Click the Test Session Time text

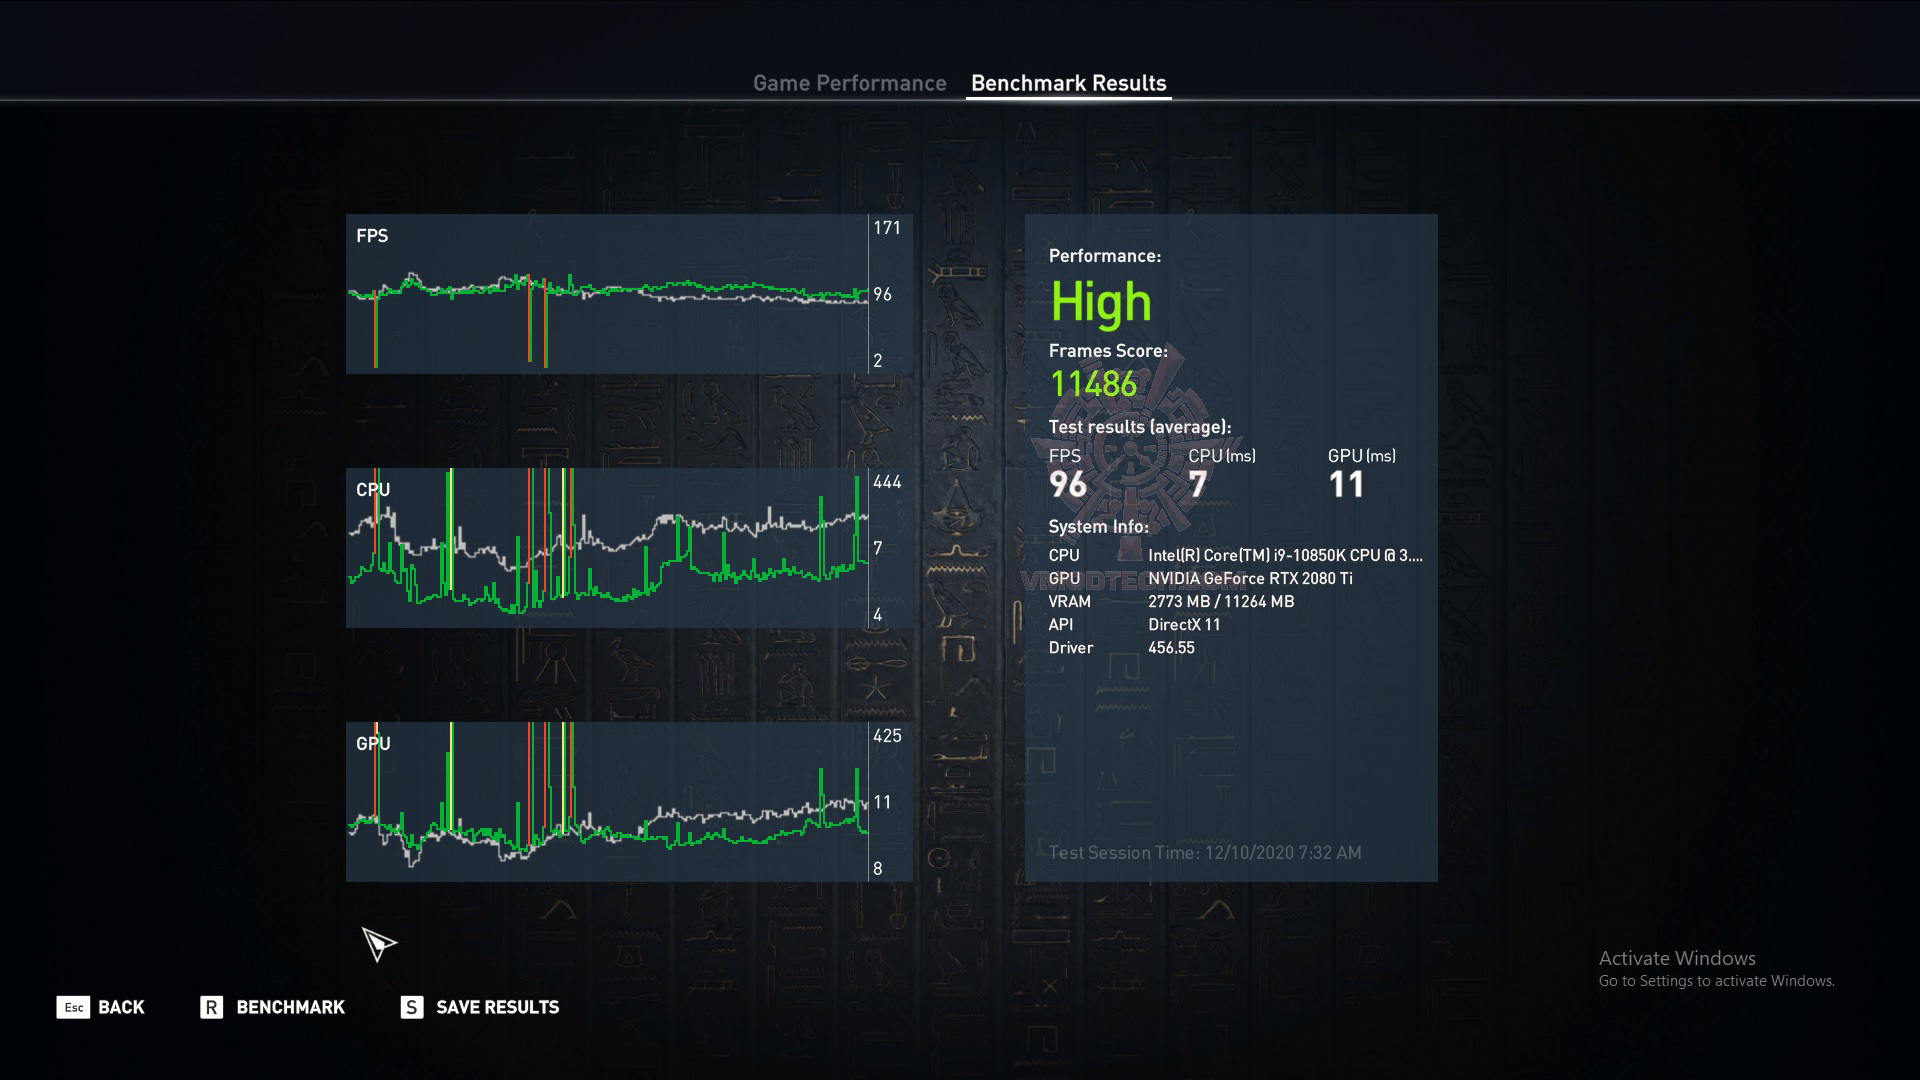[1204, 853]
